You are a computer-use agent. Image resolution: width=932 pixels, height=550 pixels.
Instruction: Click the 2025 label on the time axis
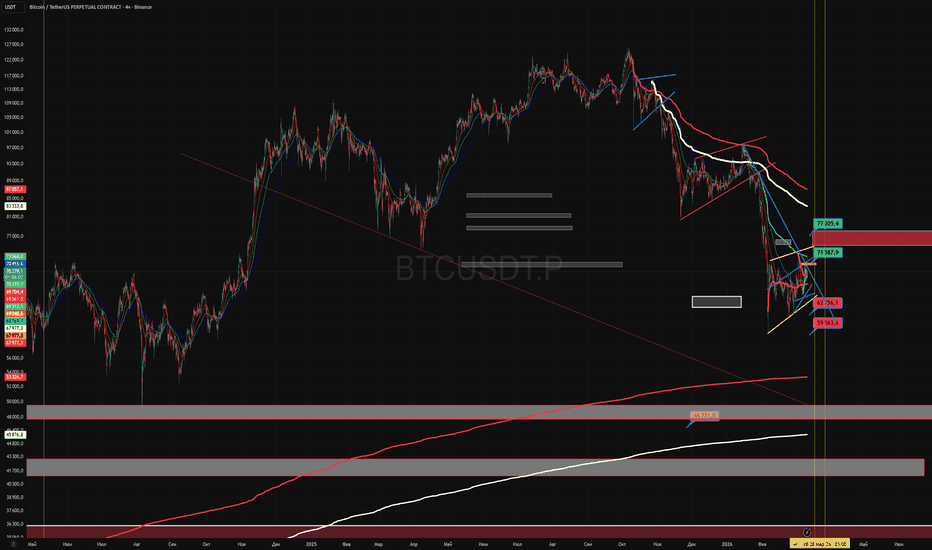pyautogui.click(x=311, y=544)
